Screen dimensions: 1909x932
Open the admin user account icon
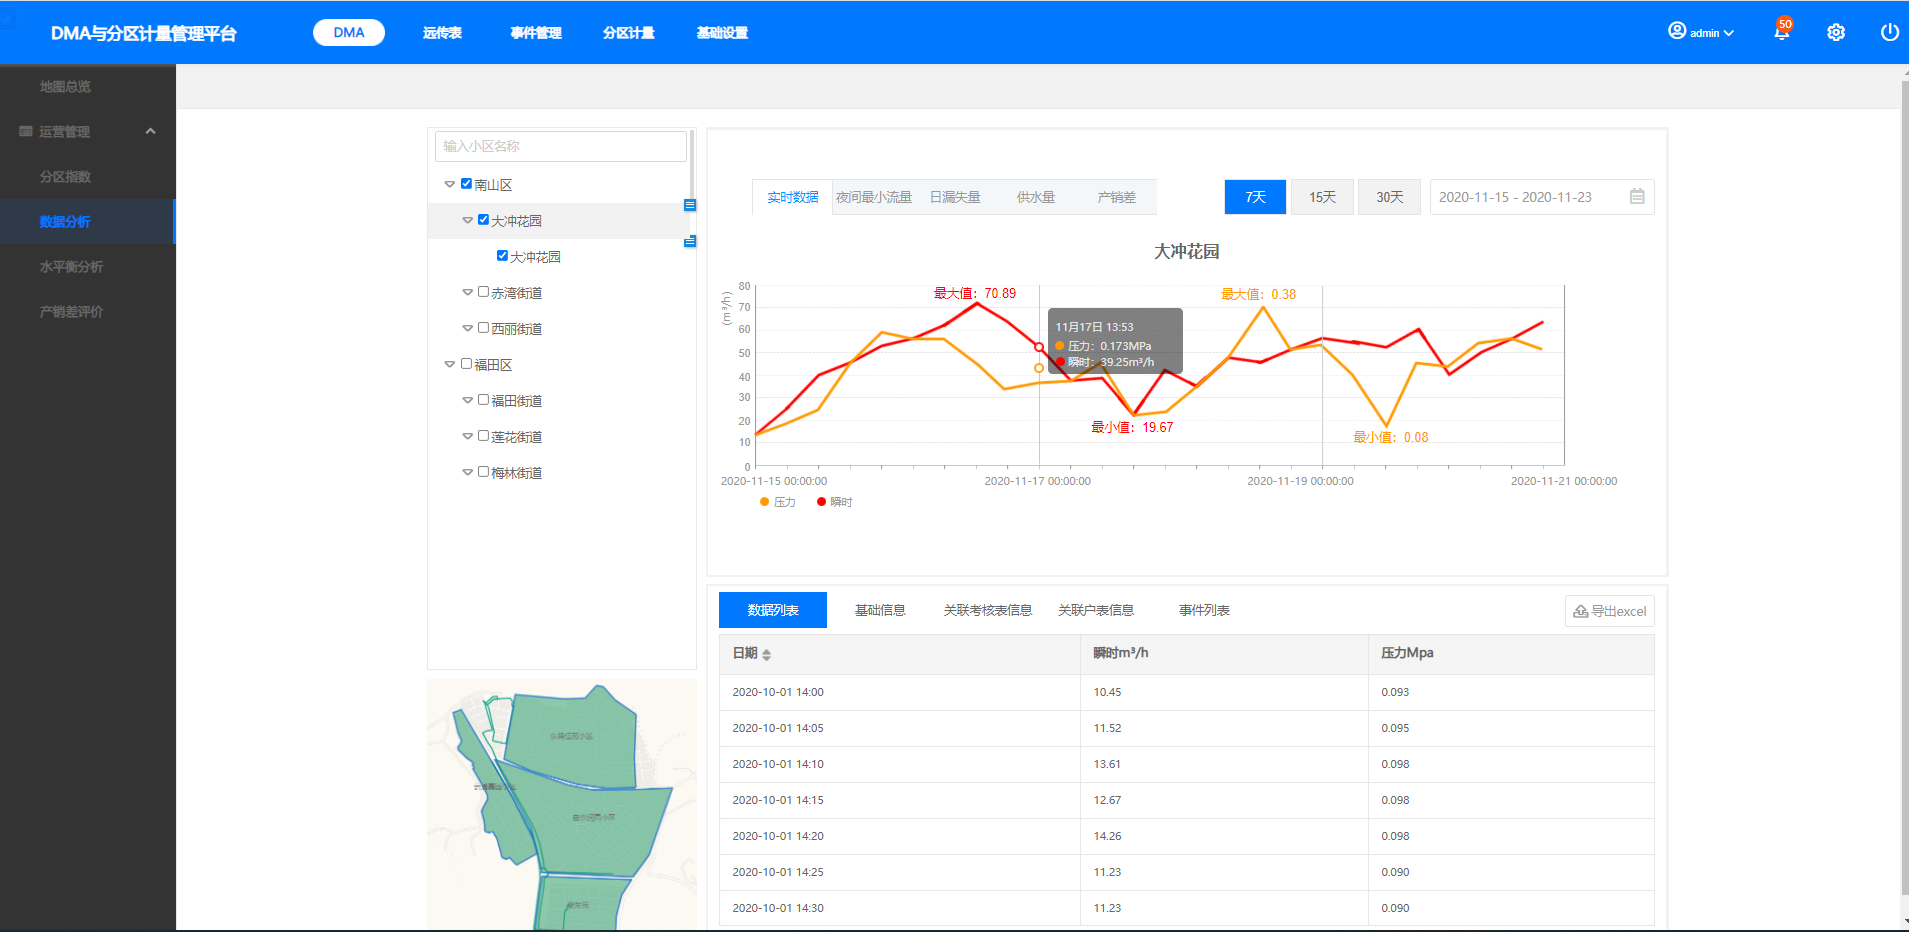point(1677,31)
